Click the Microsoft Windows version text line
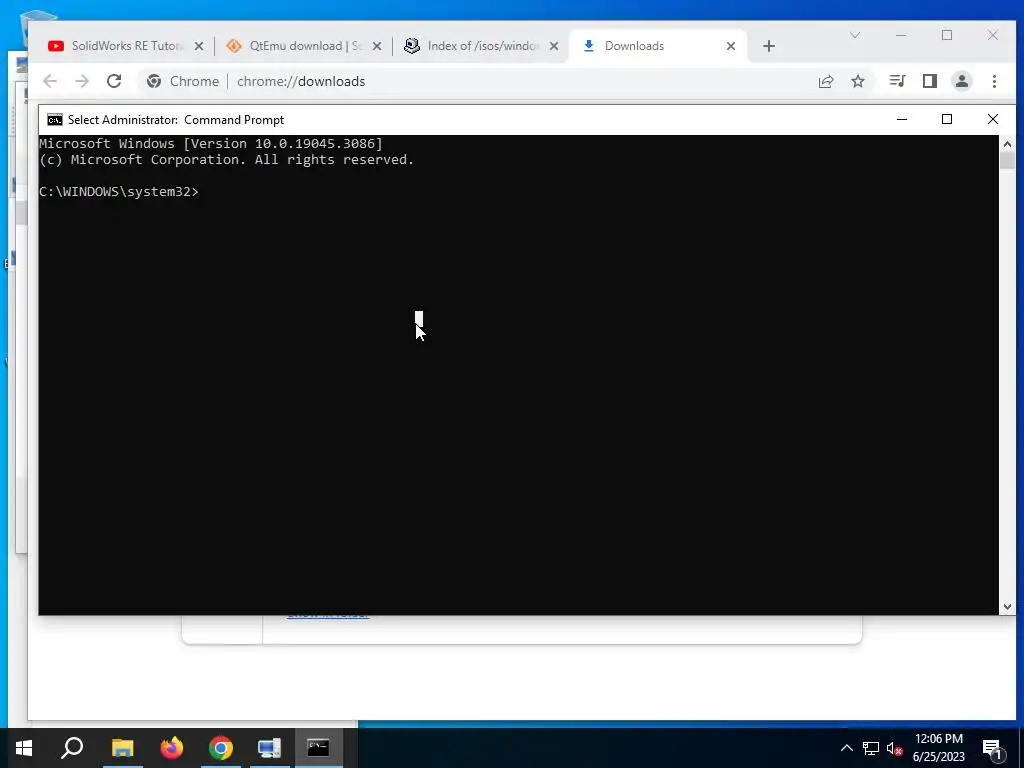This screenshot has width=1024, height=768. (211, 144)
